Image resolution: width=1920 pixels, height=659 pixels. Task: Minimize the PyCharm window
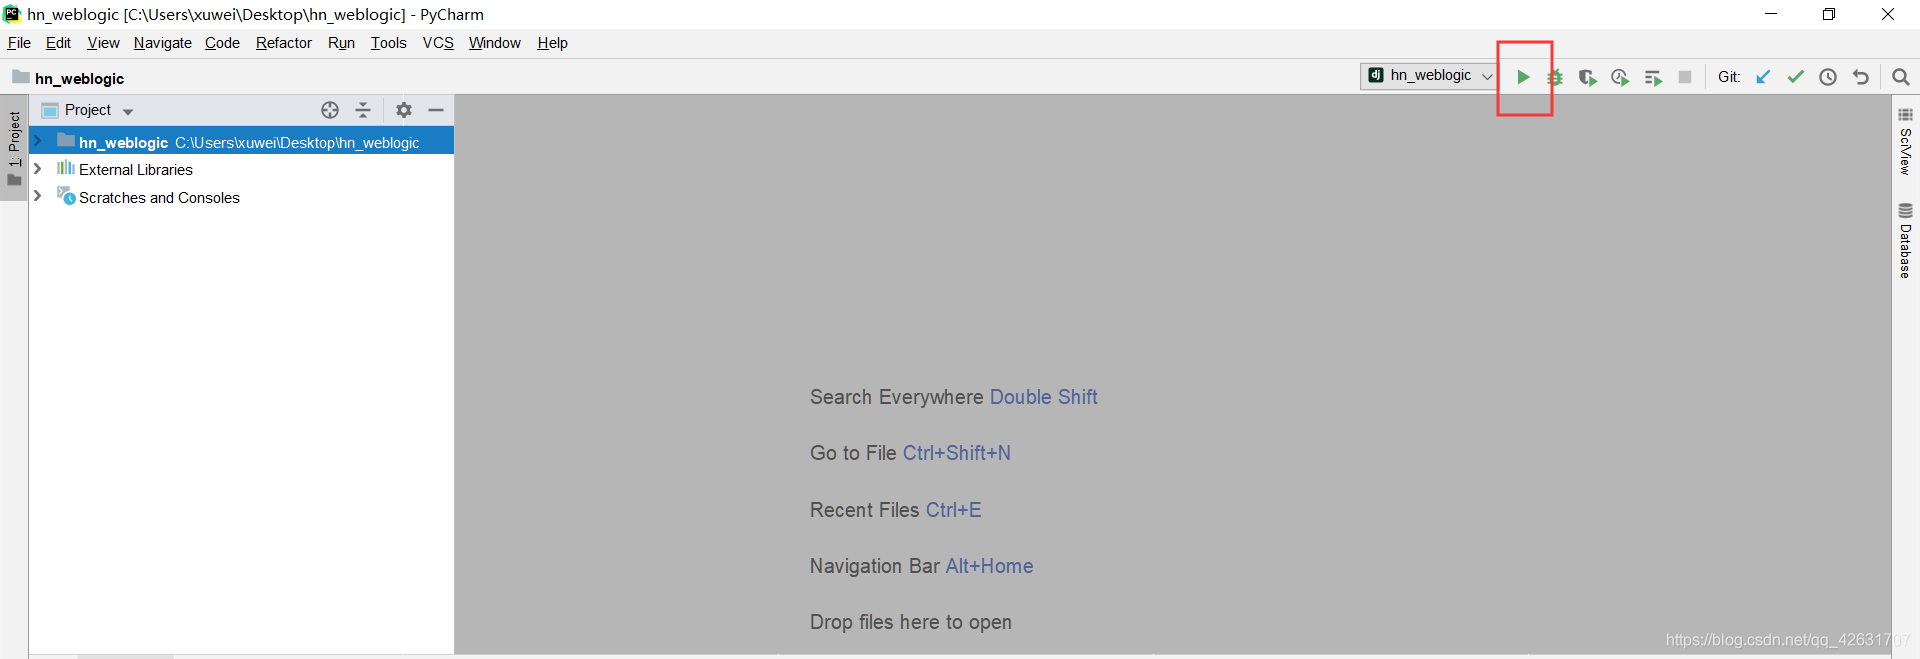pos(1771,14)
